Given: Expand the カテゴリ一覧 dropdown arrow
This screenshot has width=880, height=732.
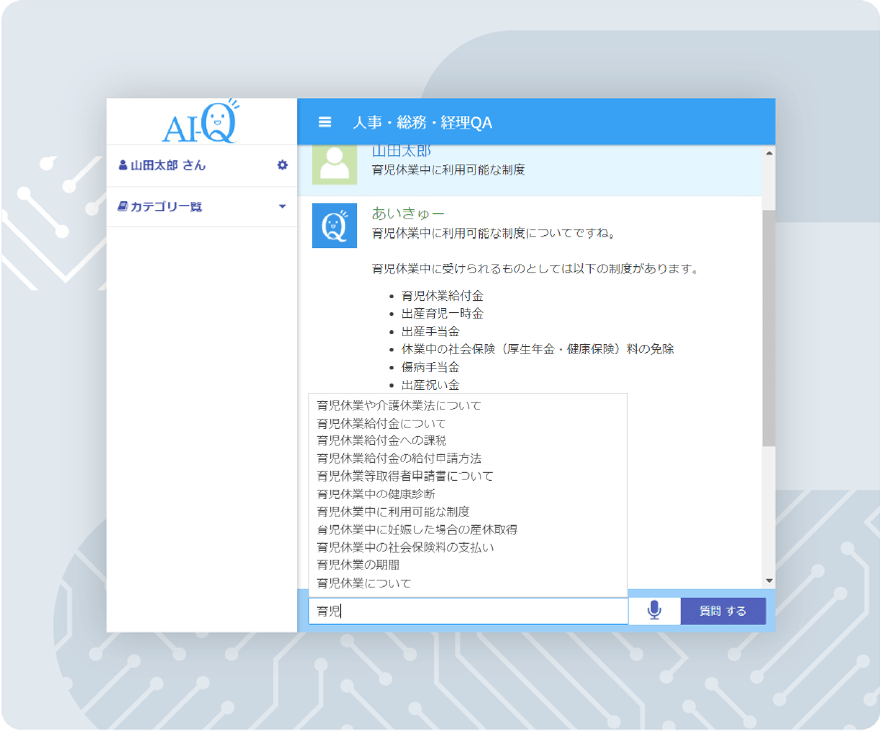Looking at the screenshot, I should (x=282, y=207).
